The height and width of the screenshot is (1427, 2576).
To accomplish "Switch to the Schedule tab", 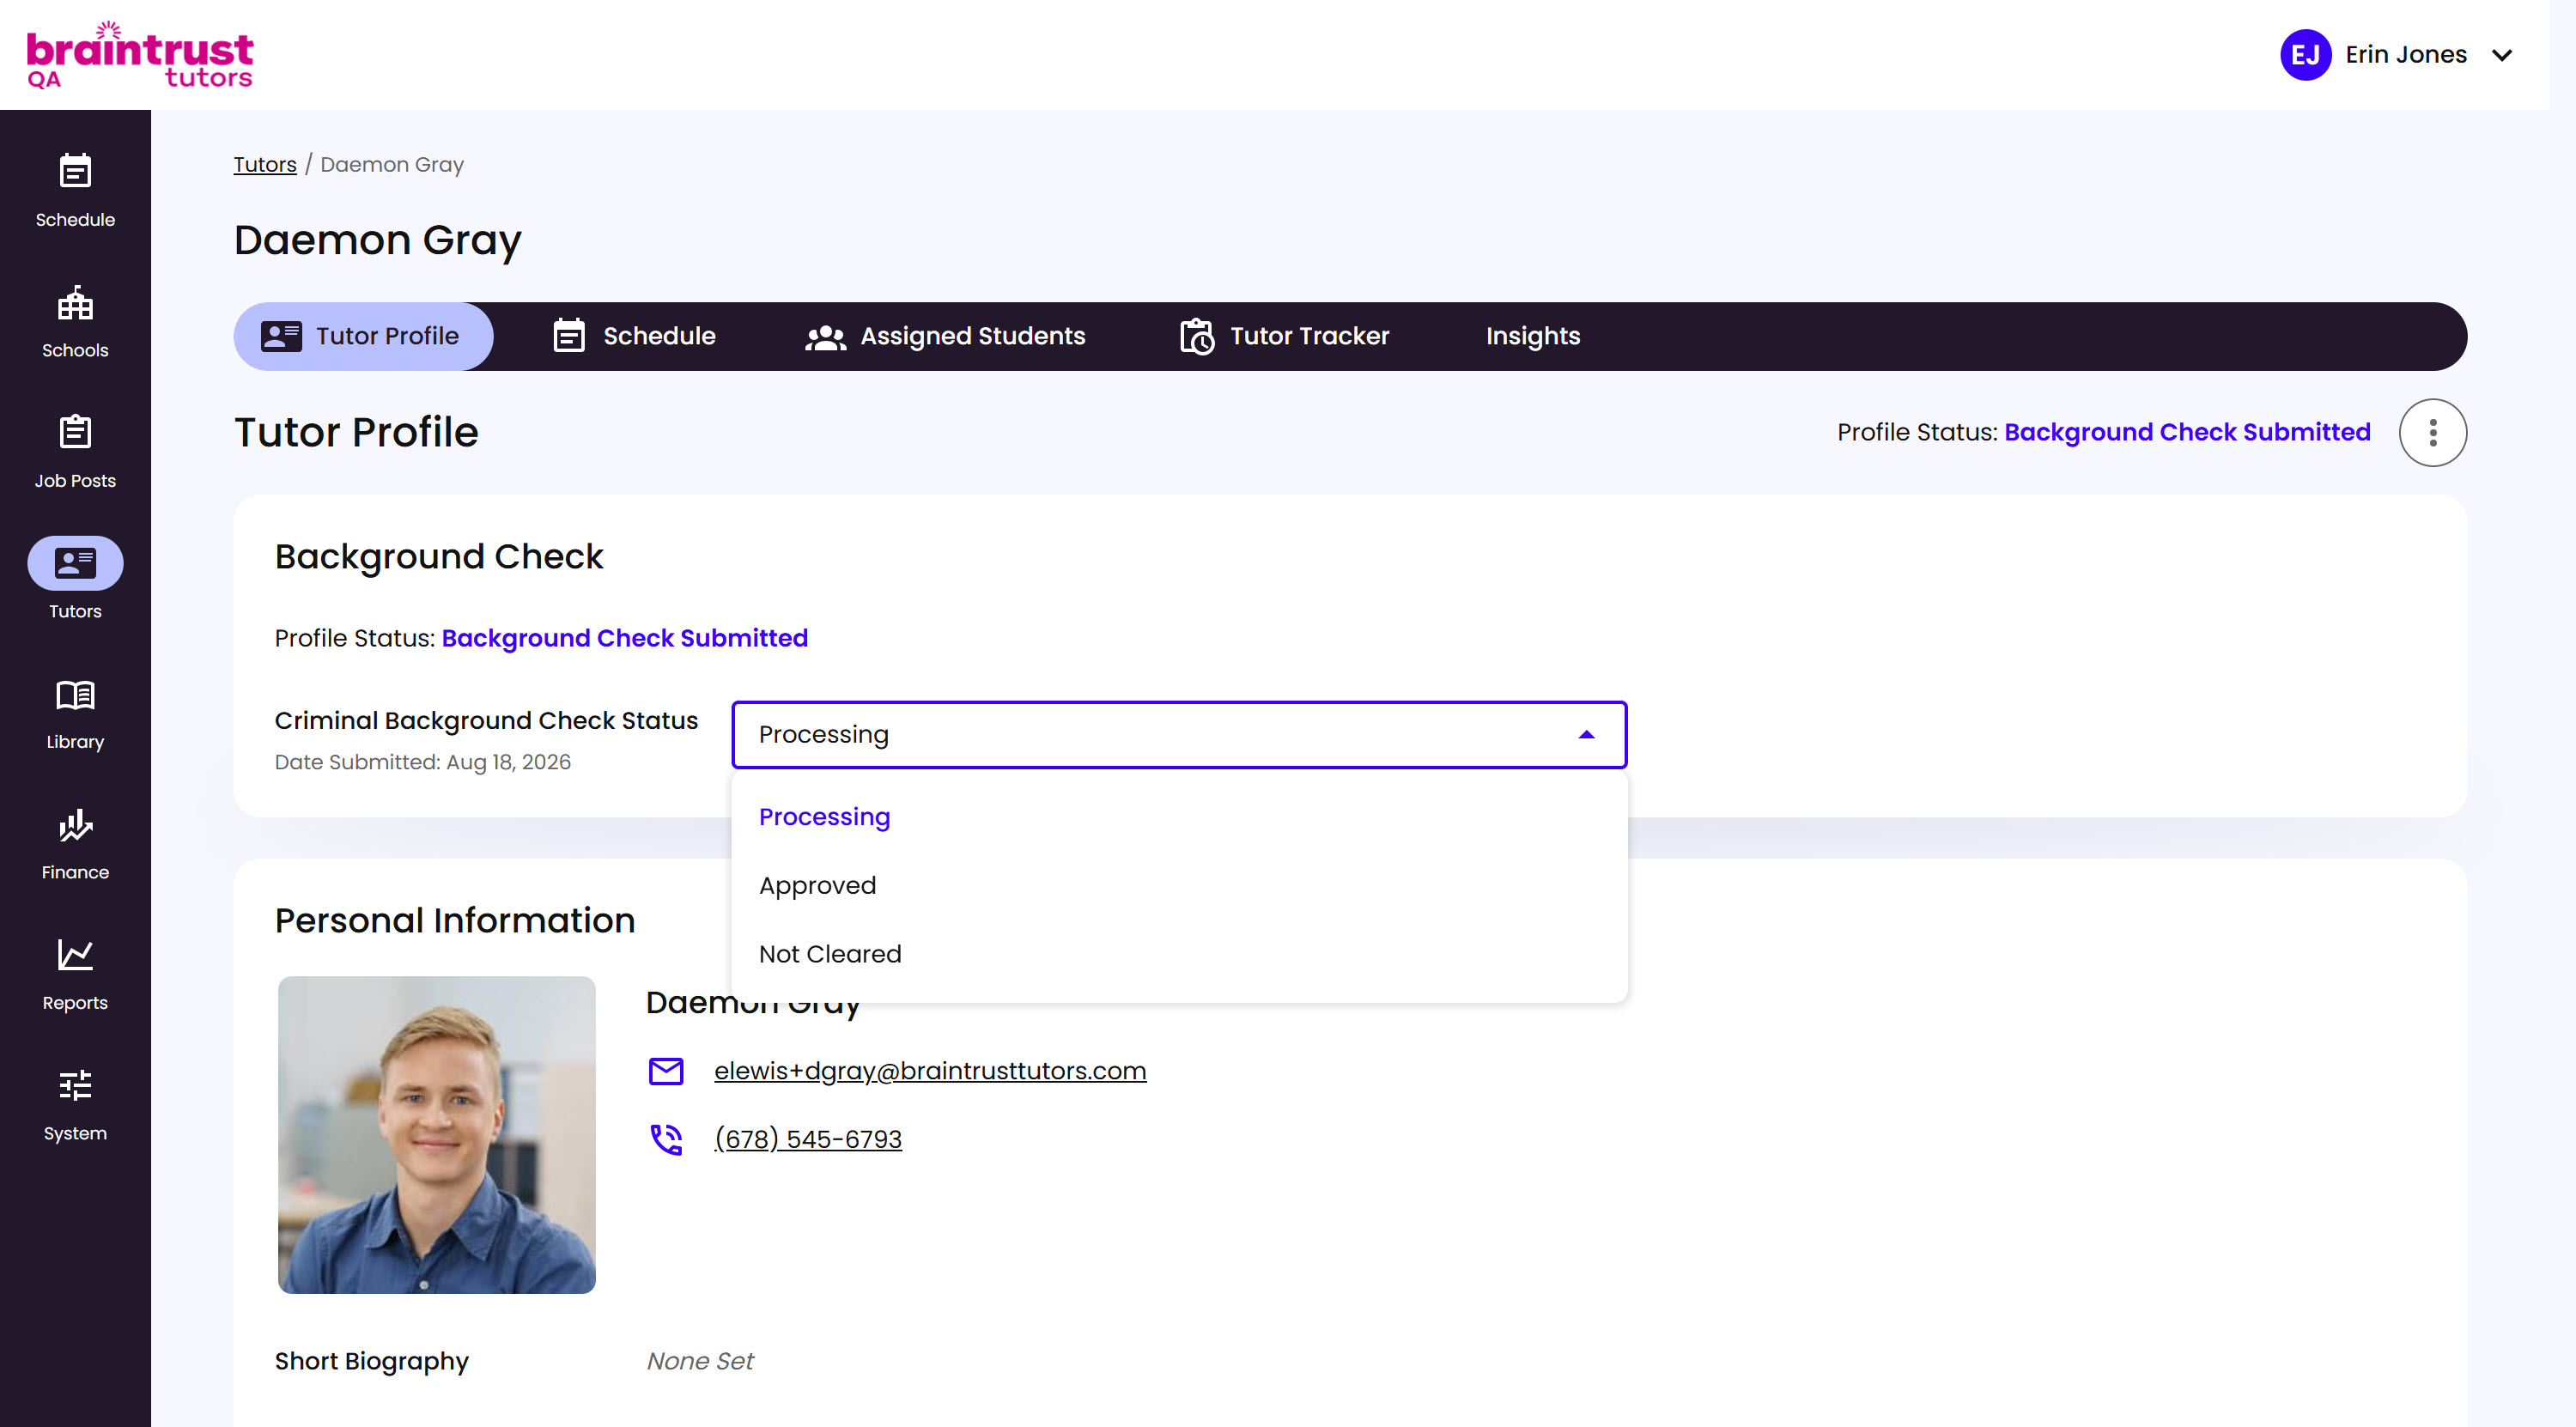I will pos(634,337).
